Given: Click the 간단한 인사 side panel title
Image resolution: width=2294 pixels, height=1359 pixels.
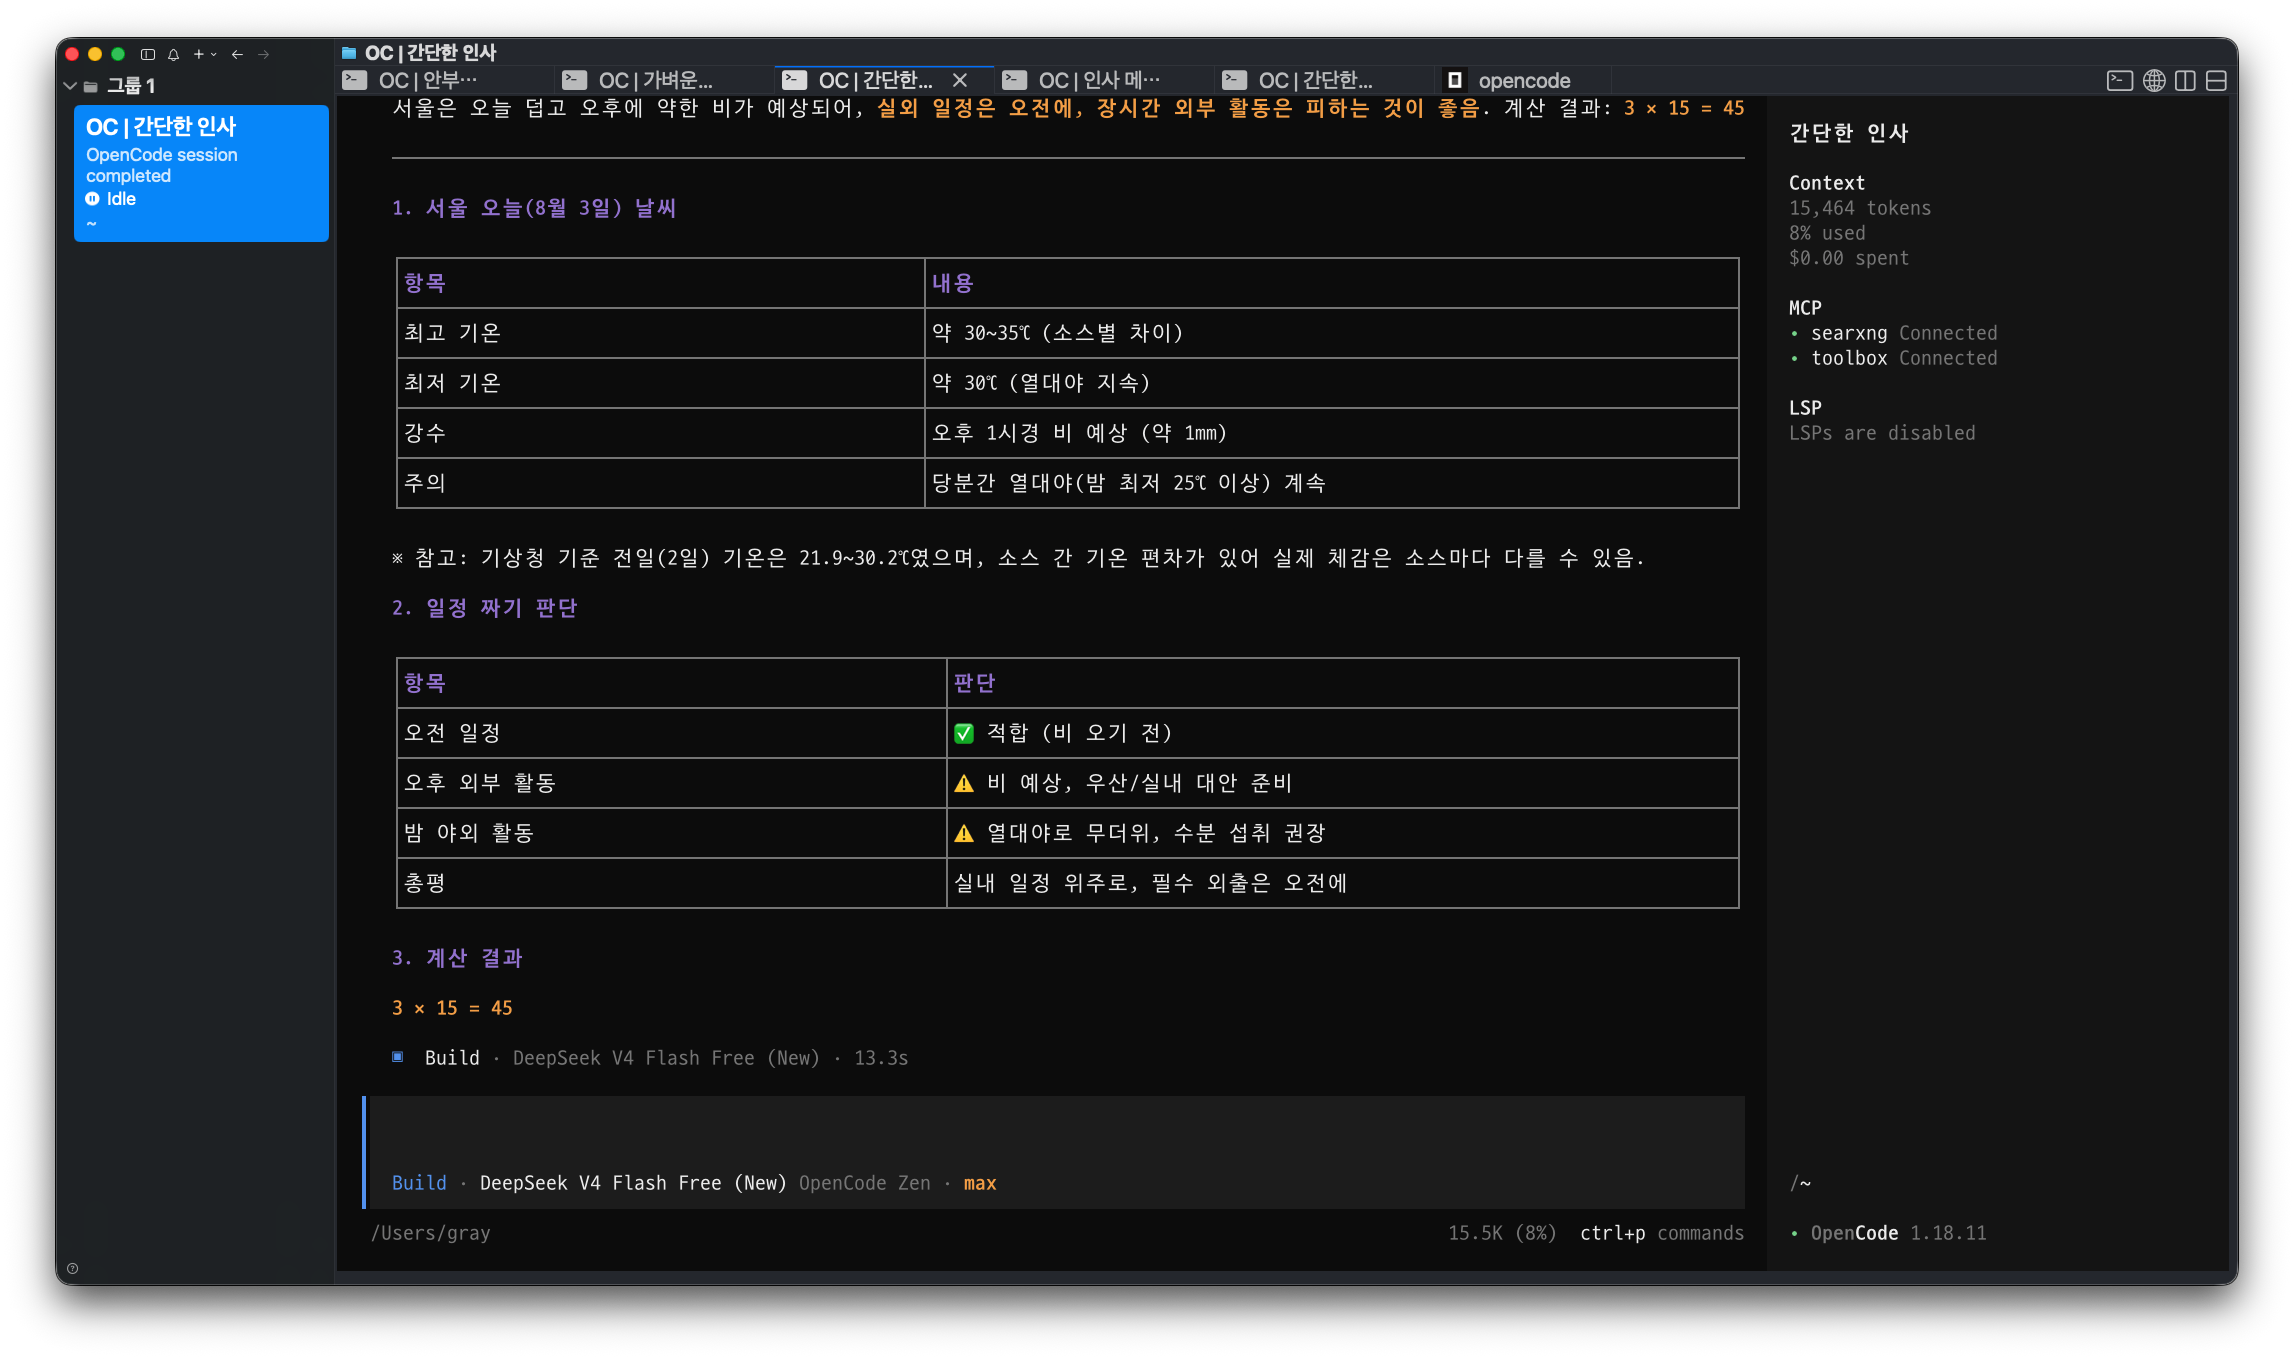Looking at the screenshot, I should tap(1849, 133).
